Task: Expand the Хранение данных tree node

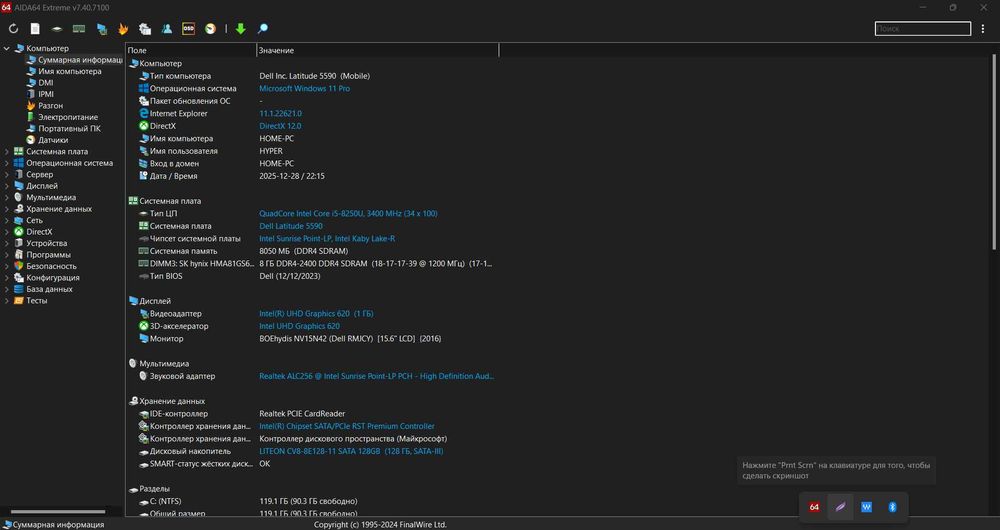Action: click(x=7, y=209)
